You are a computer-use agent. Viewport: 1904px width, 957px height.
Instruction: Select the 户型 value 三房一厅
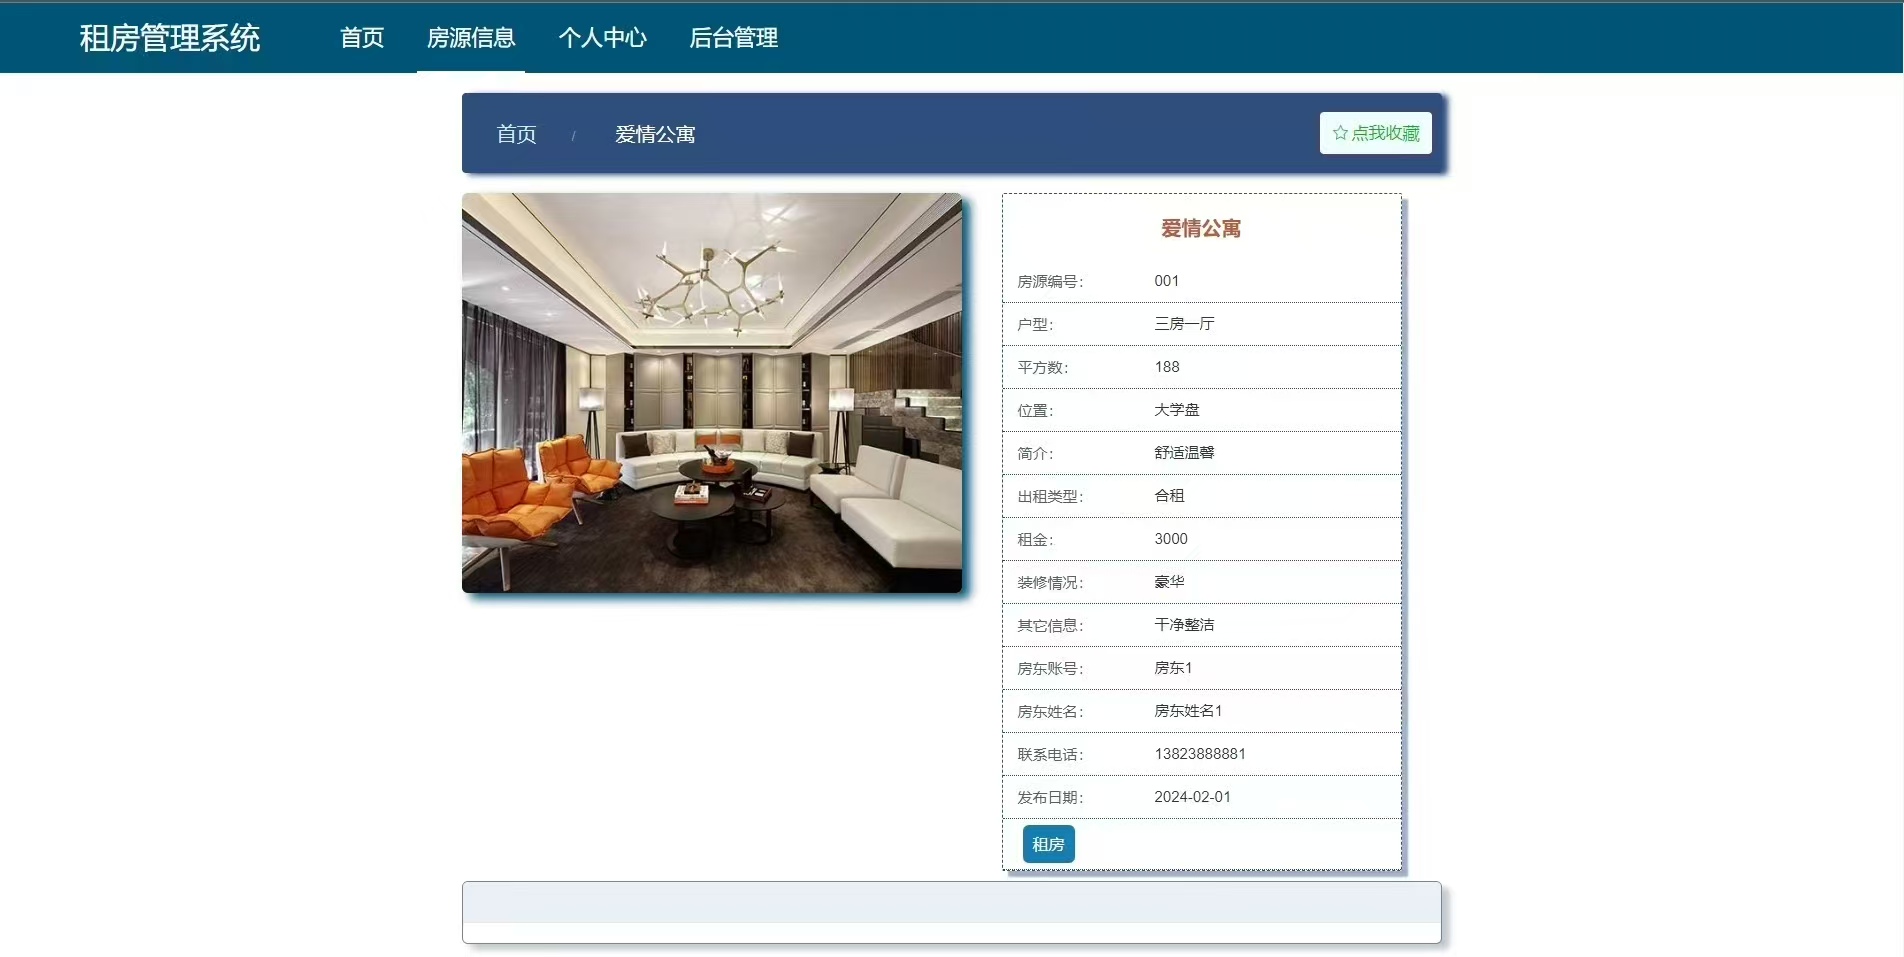[1184, 324]
